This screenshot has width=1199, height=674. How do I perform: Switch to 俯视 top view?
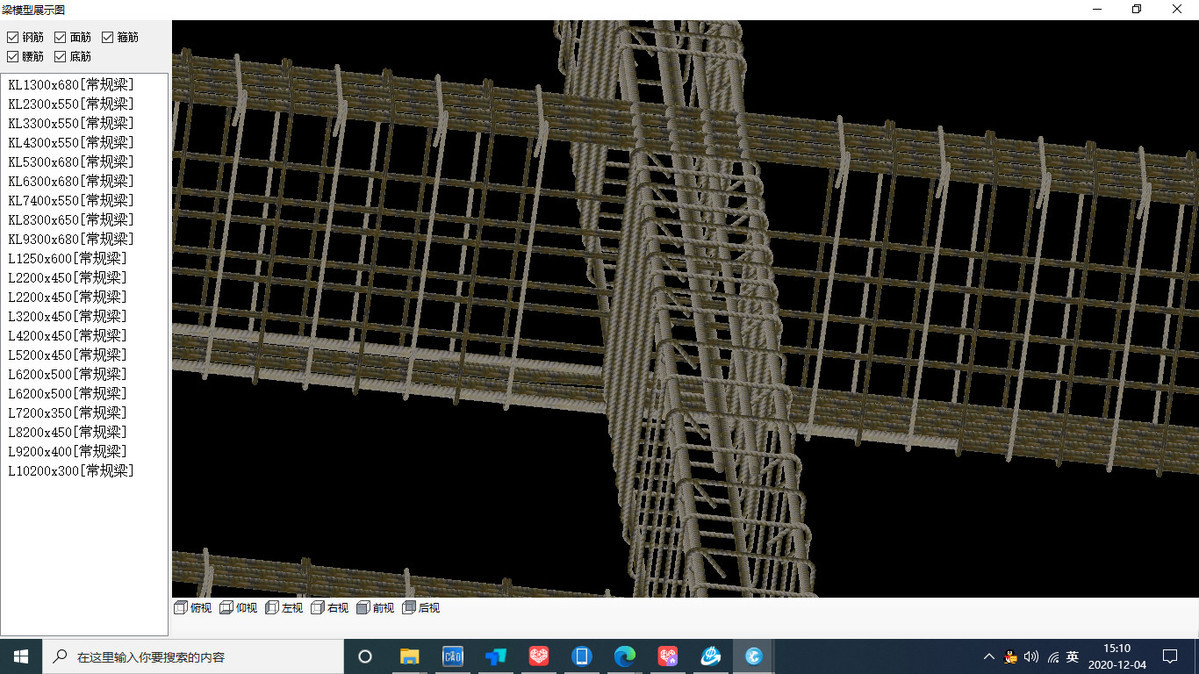[x=193, y=607]
